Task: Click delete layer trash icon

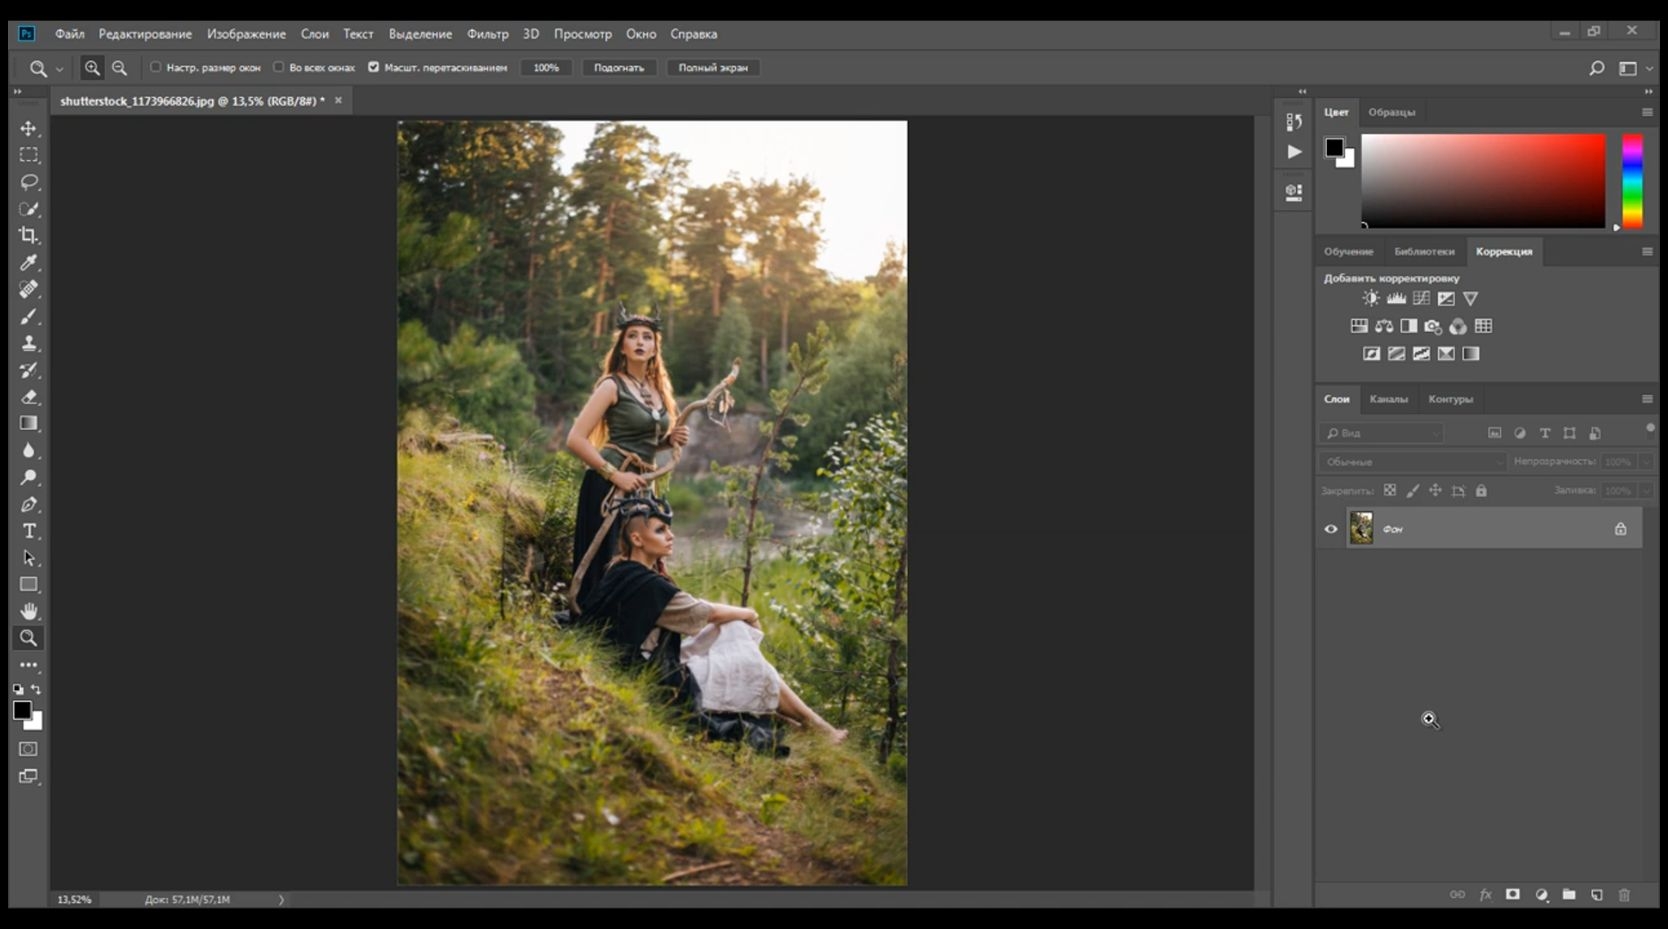Action: tap(1624, 895)
